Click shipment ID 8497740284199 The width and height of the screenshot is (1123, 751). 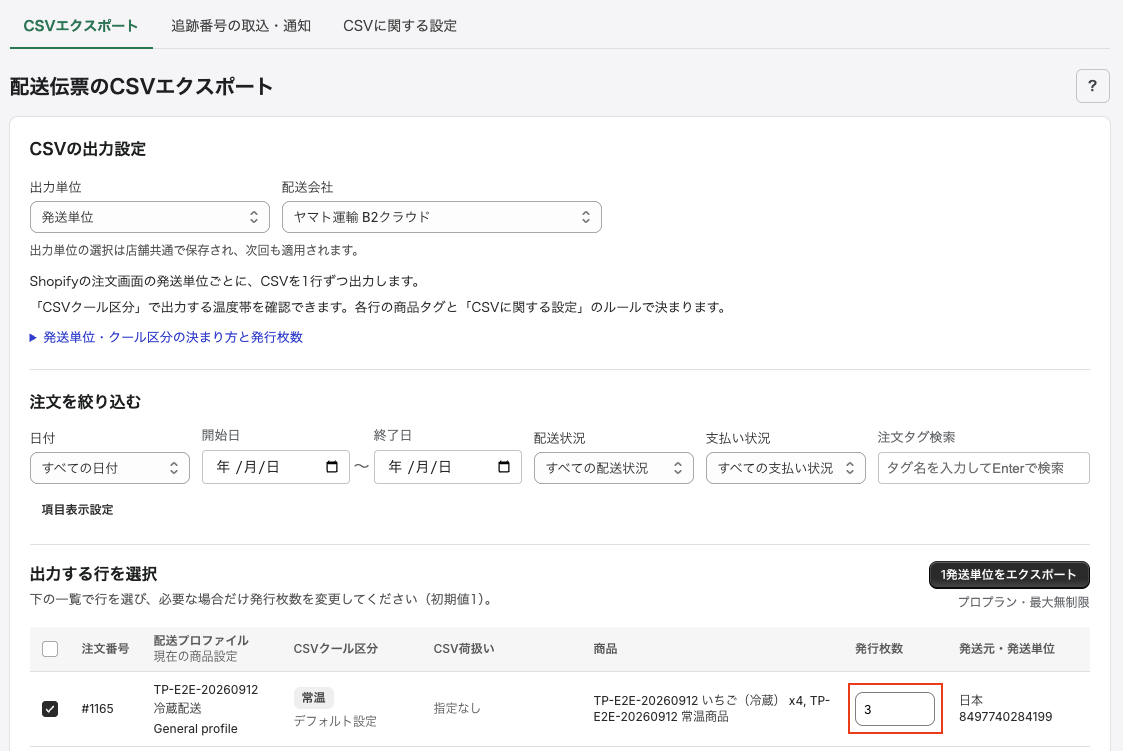click(x=1006, y=717)
